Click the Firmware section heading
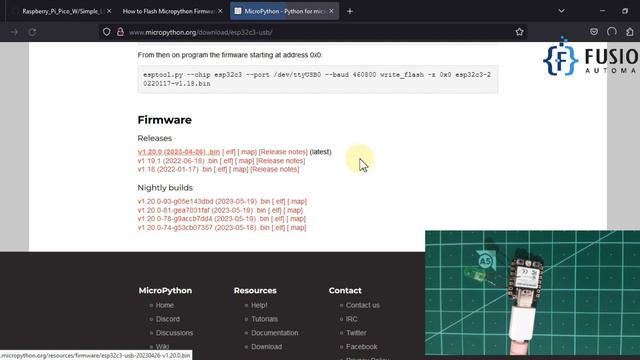The height and width of the screenshot is (360, 640). pyautogui.click(x=164, y=120)
